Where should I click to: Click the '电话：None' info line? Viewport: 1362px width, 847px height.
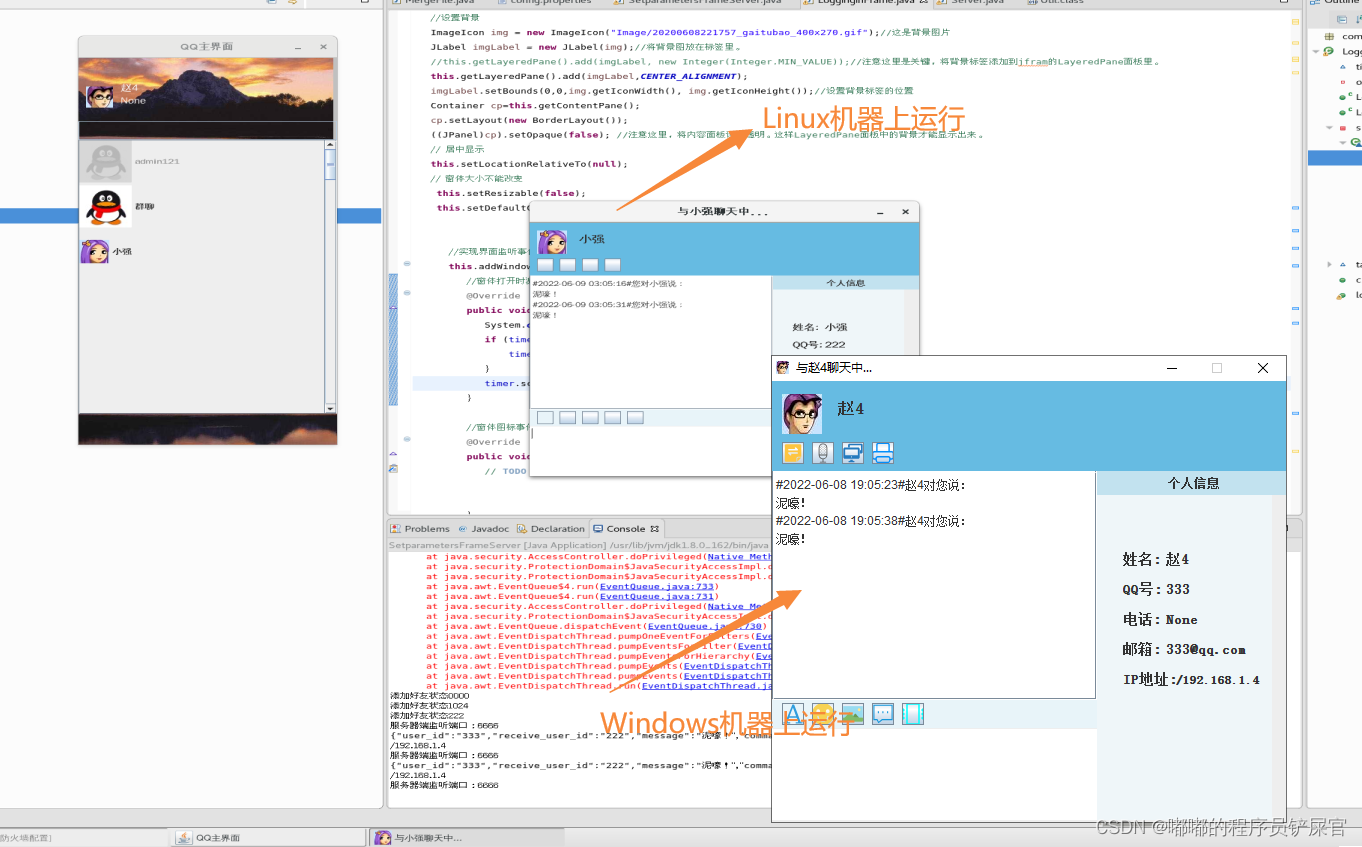point(1160,619)
